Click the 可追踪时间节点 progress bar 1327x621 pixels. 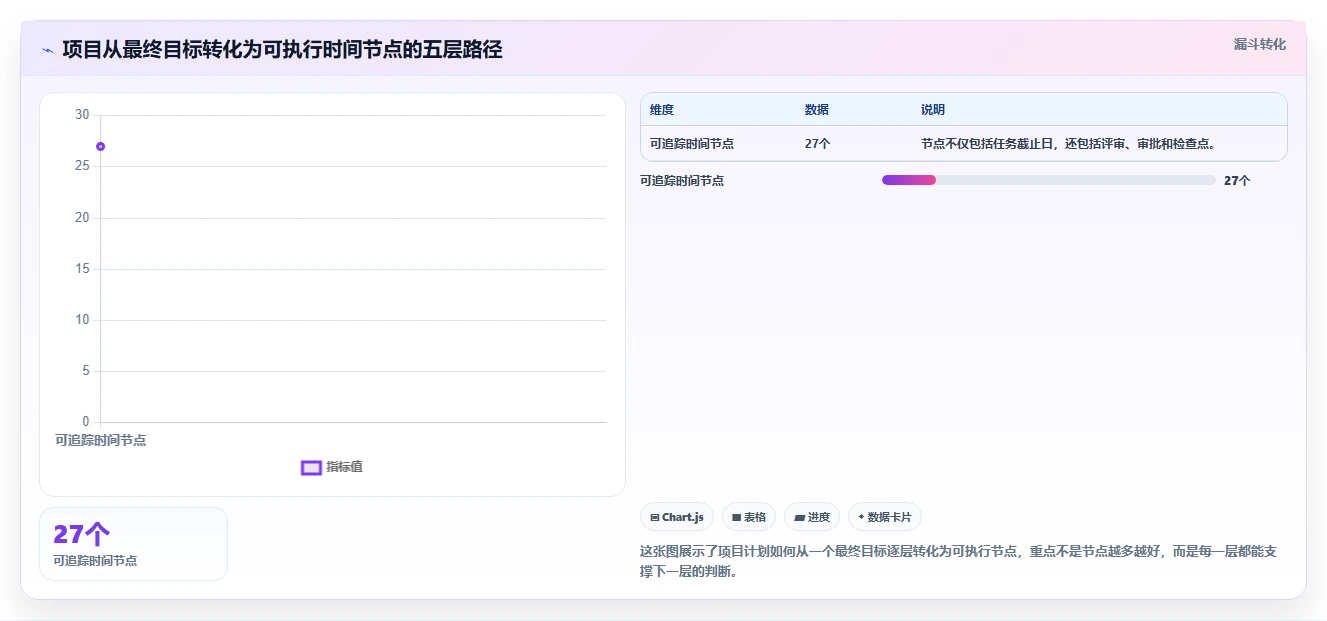point(1048,180)
